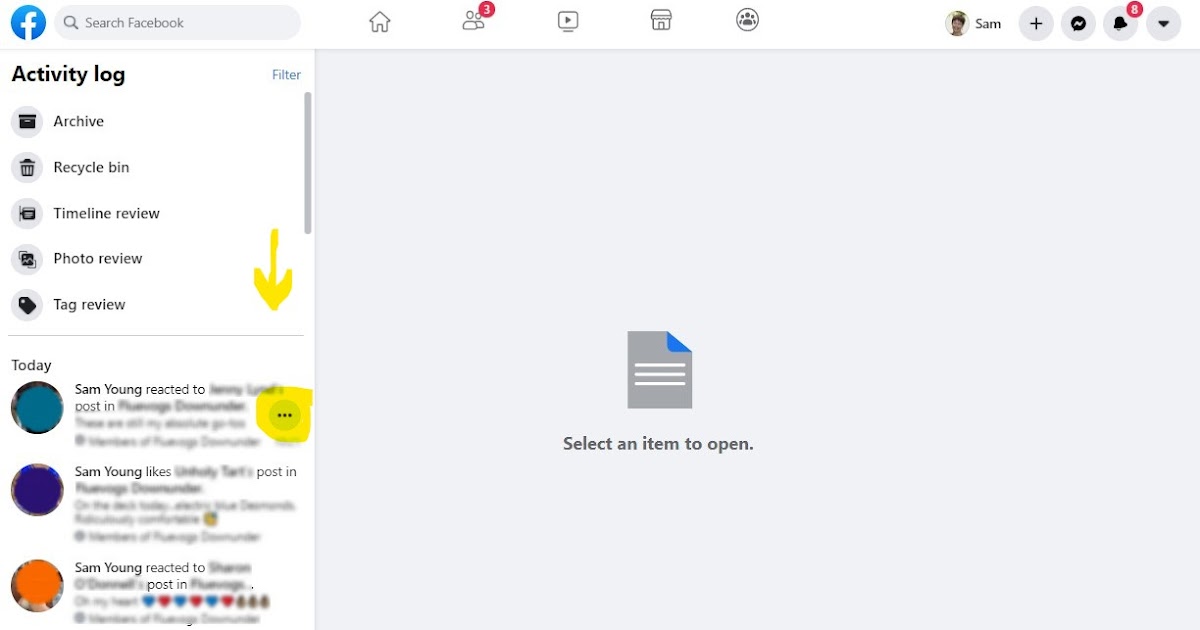The width and height of the screenshot is (1200, 630).
Task: Open the Video (Watch) icon
Action: [x=568, y=20]
